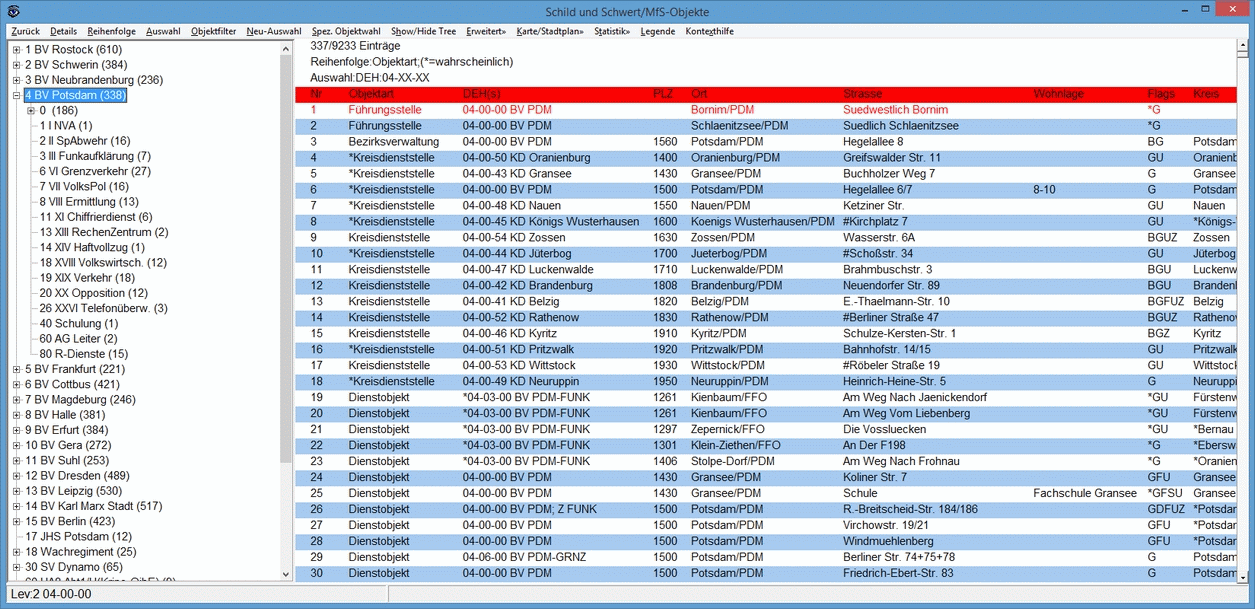
Task: Open the Legende menu item
Action: click(x=658, y=31)
